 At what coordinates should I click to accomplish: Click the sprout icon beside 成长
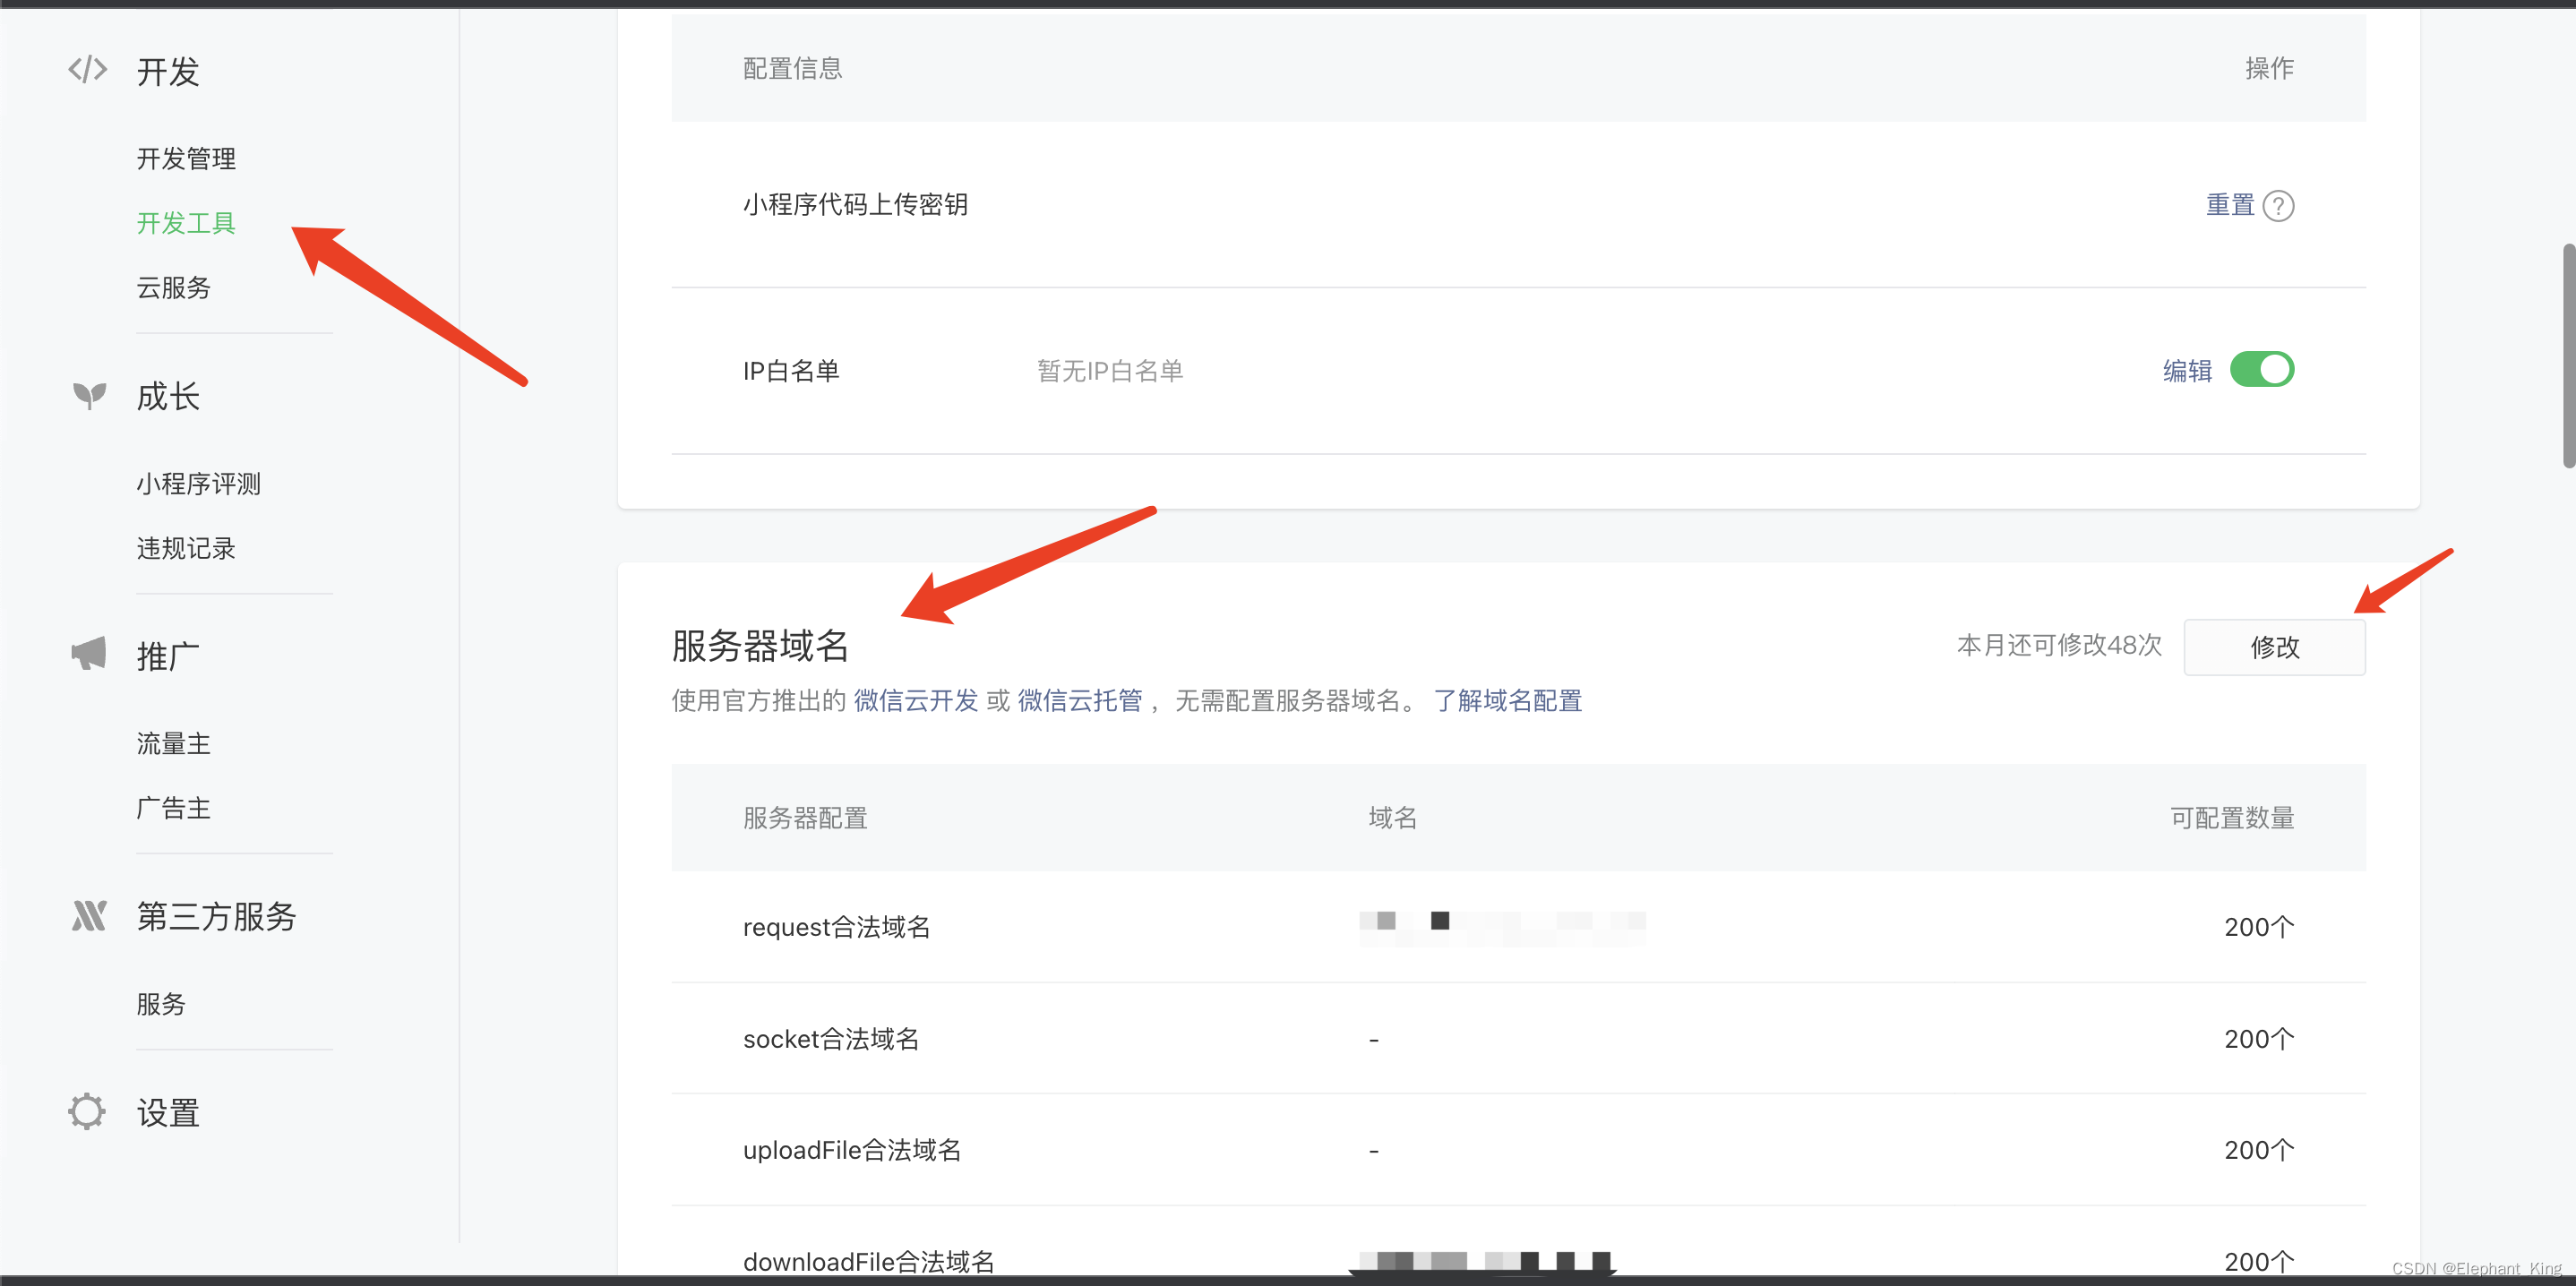click(89, 395)
